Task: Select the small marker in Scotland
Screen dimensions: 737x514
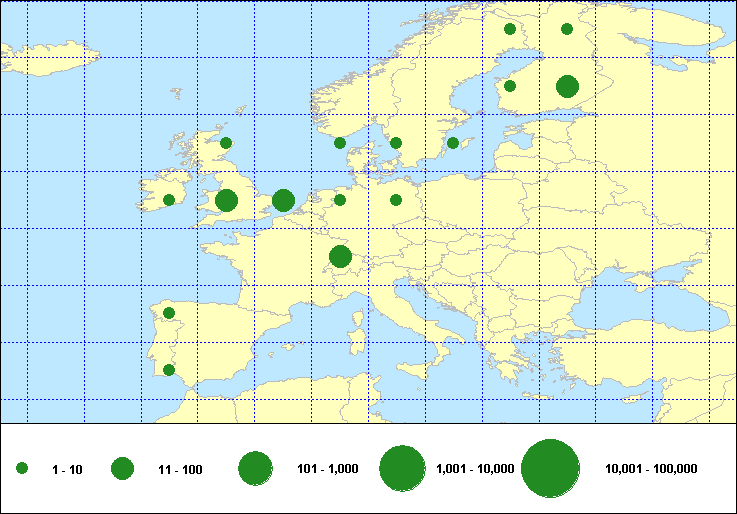Action: [x=226, y=143]
